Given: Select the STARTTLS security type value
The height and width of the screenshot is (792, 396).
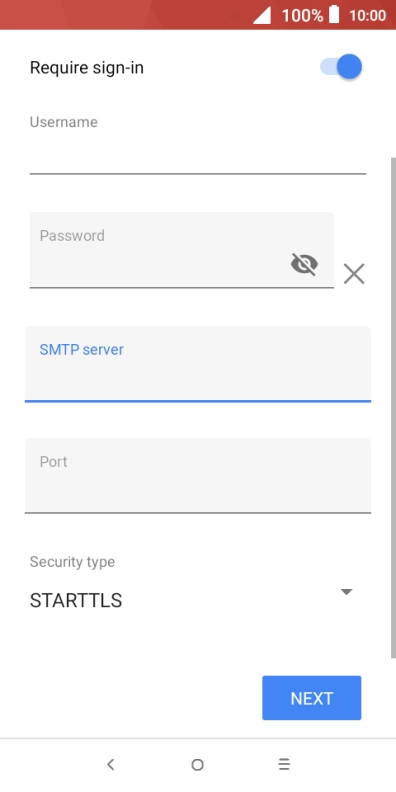Looking at the screenshot, I should [x=76, y=601].
